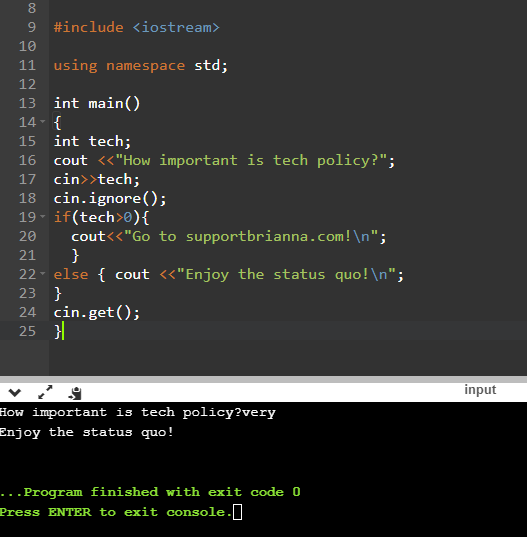The height and width of the screenshot is (537, 527).
Task: Click the paste-to-console clipboard icon
Action: click(75, 393)
